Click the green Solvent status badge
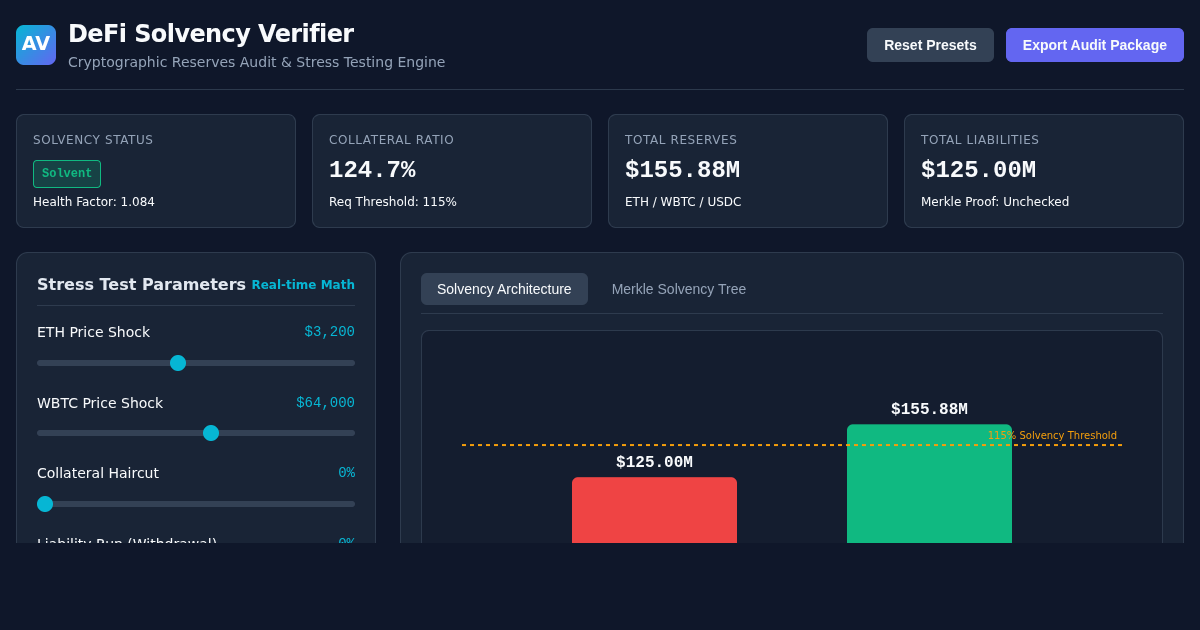The image size is (1200, 630). 67,174
